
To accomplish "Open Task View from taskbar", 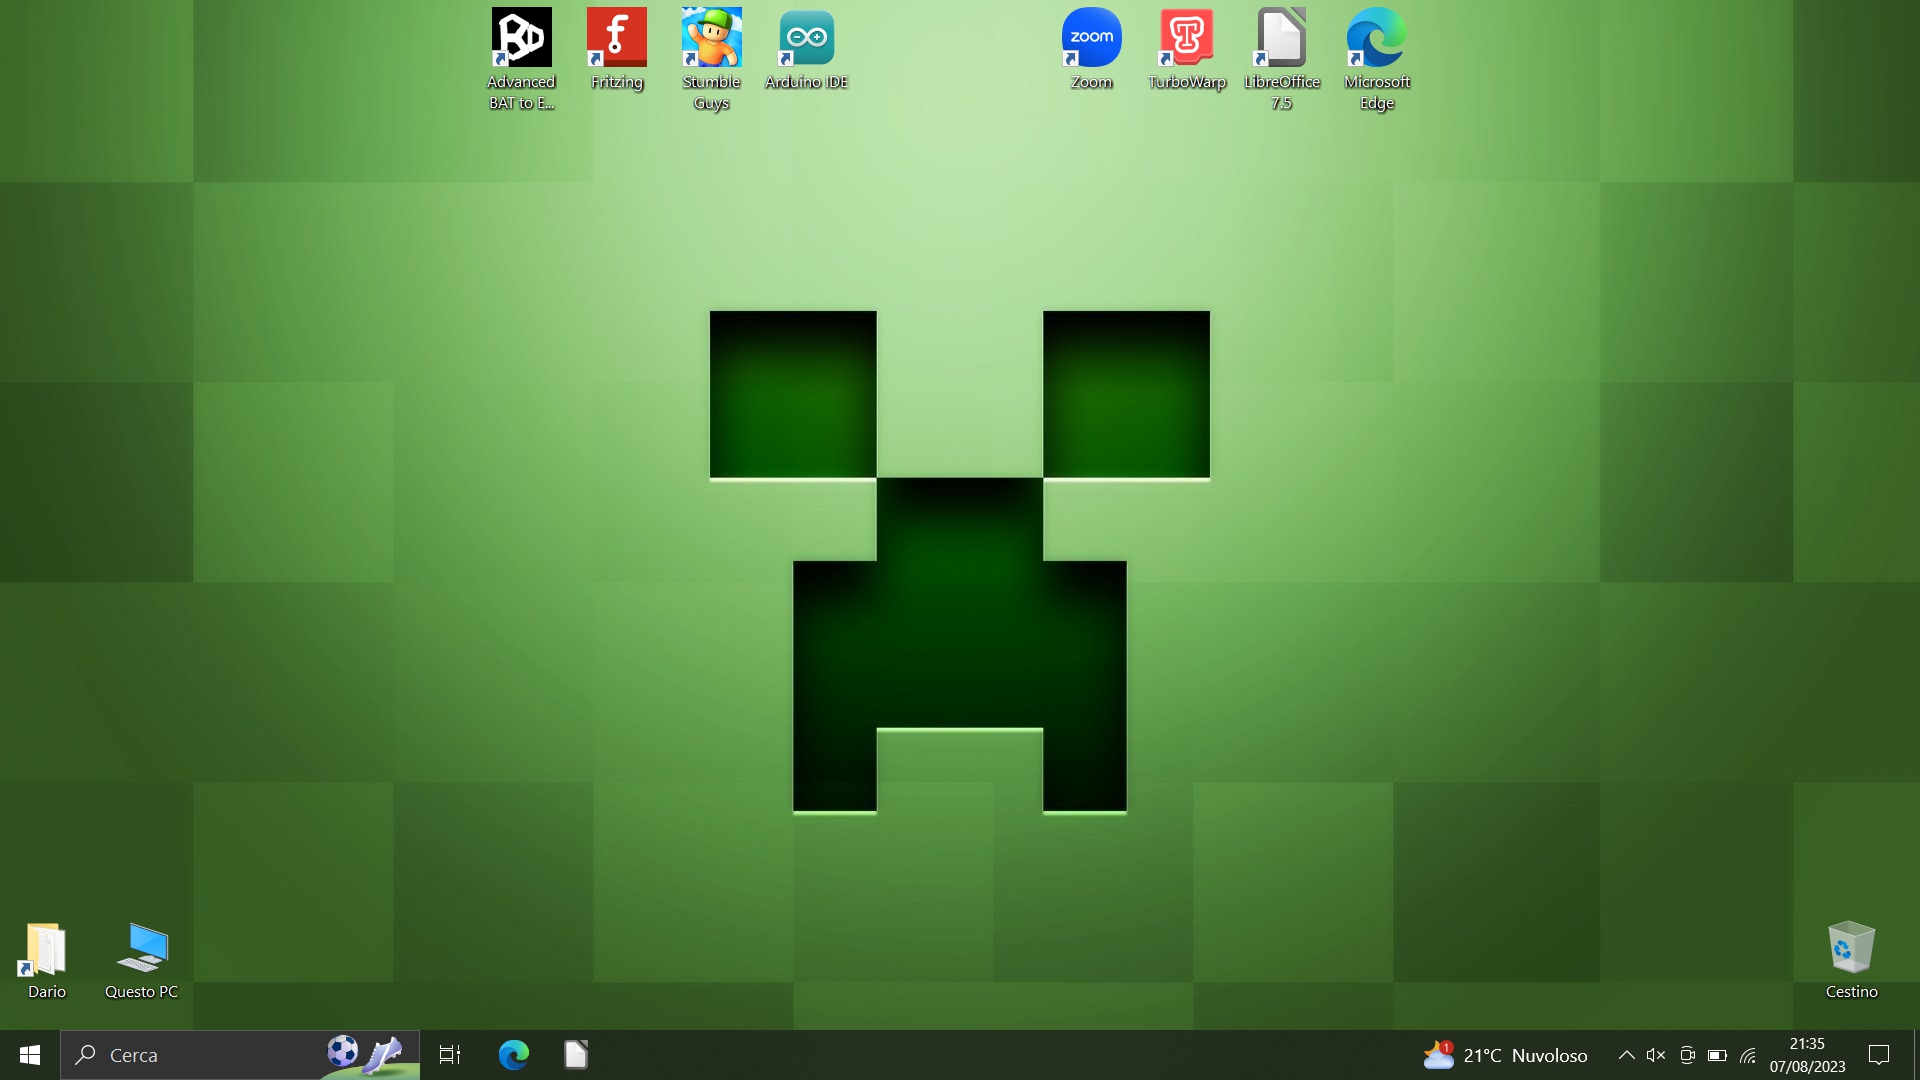I will [x=450, y=1055].
